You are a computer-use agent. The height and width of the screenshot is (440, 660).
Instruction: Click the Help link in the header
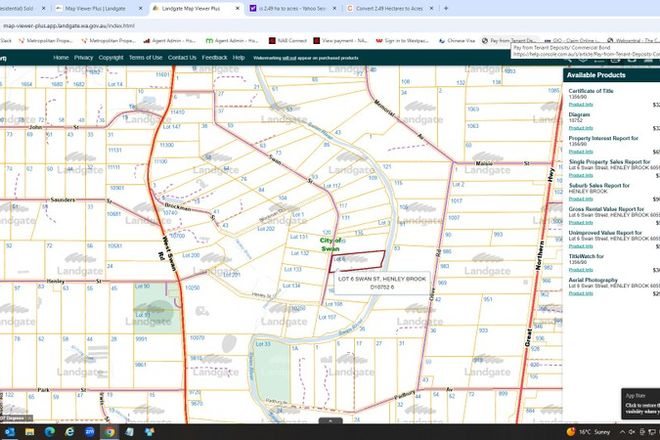(238, 58)
